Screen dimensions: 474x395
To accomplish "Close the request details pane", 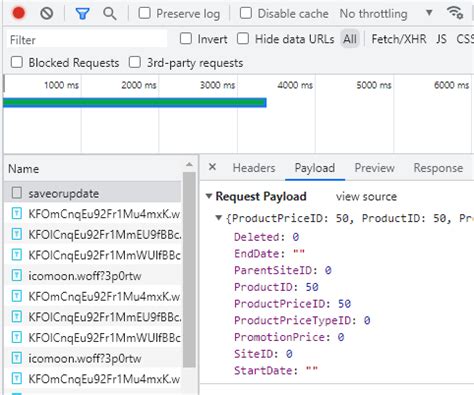I will (x=212, y=167).
